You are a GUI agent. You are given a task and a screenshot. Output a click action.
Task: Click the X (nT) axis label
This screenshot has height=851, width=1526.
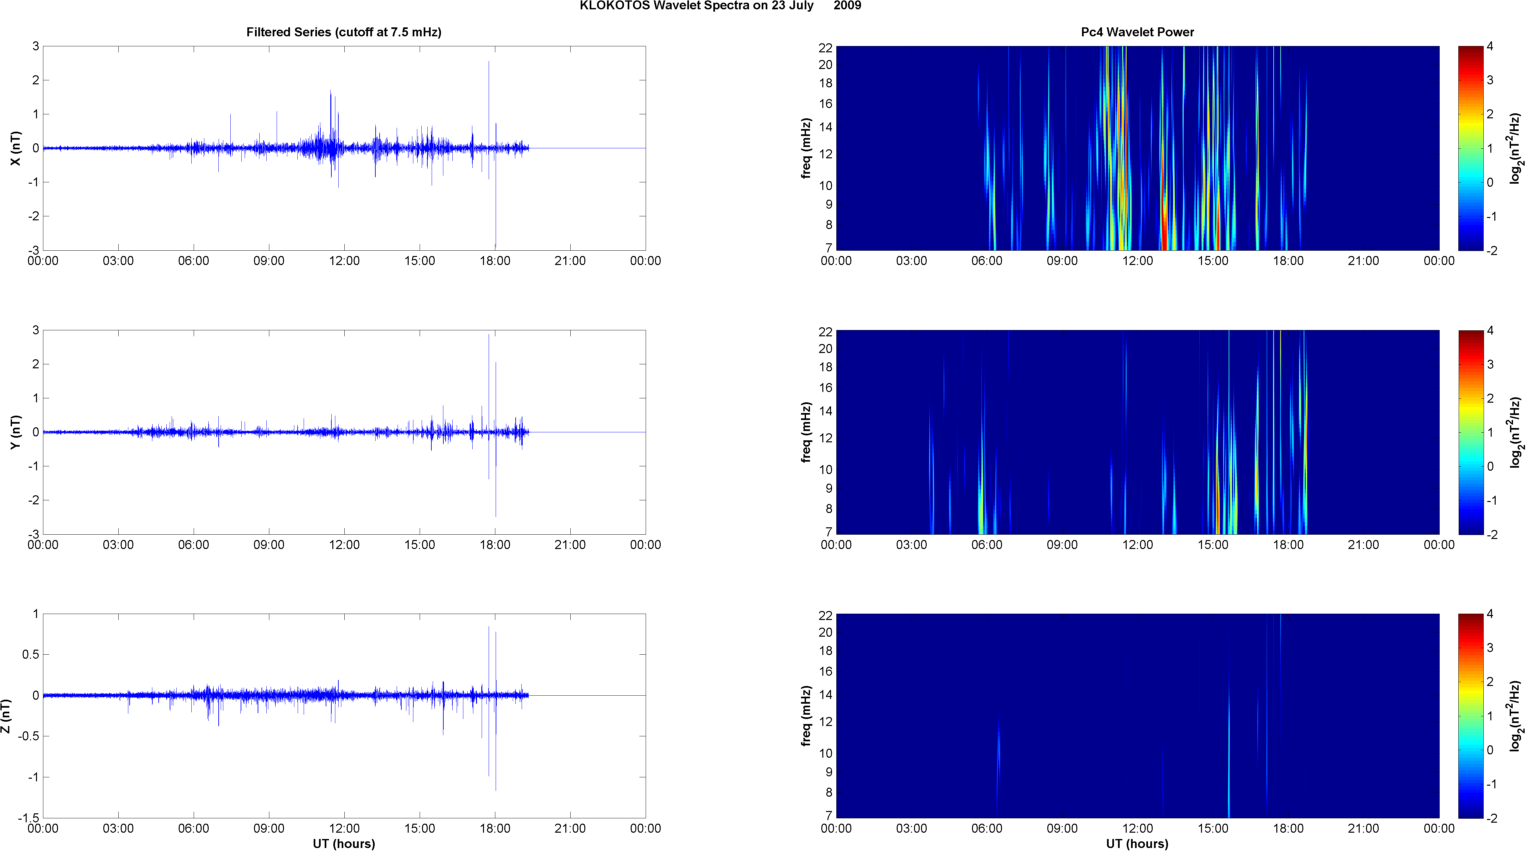click(15, 148)
